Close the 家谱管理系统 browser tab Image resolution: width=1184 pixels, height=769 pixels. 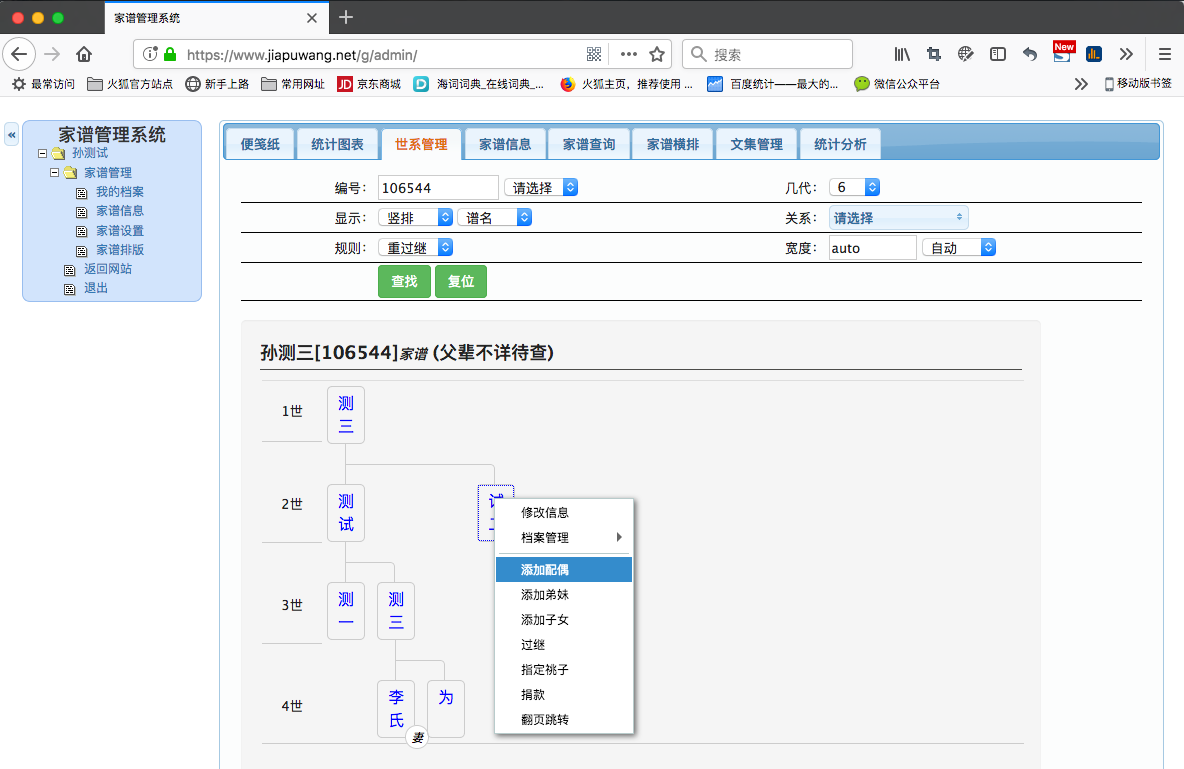pos(312,18)
